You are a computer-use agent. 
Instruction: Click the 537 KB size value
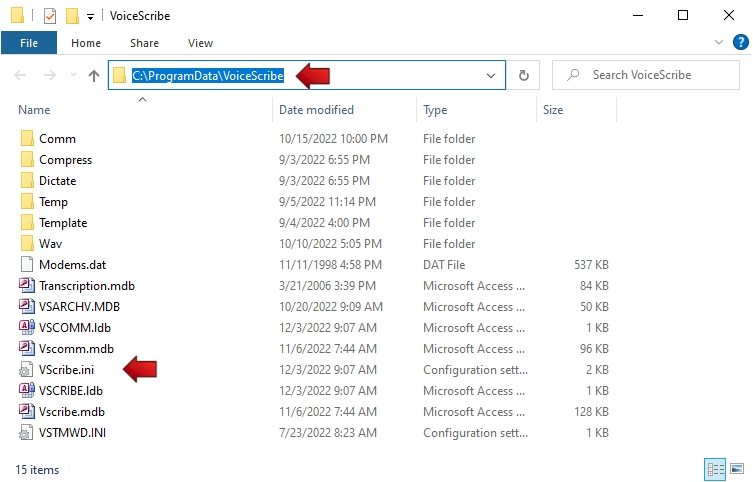coord(592,265)
